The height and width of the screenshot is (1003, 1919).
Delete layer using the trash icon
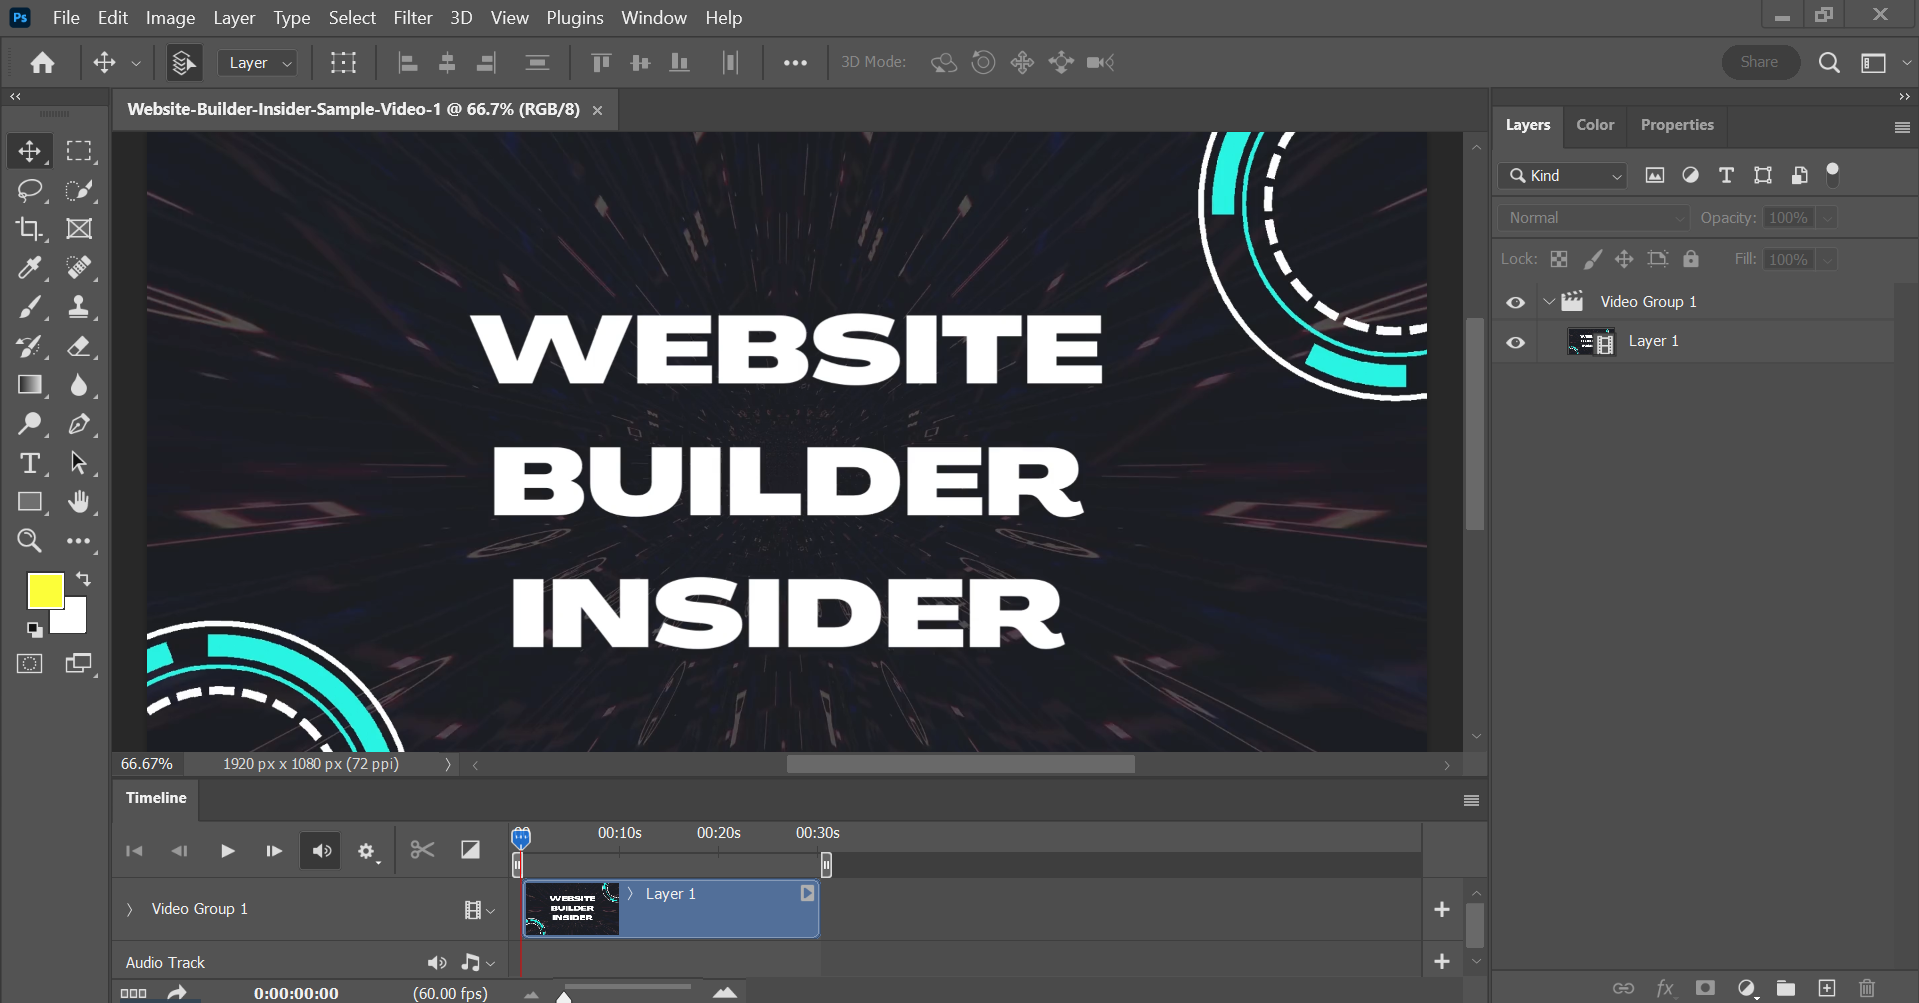[x=1866, y=988]
